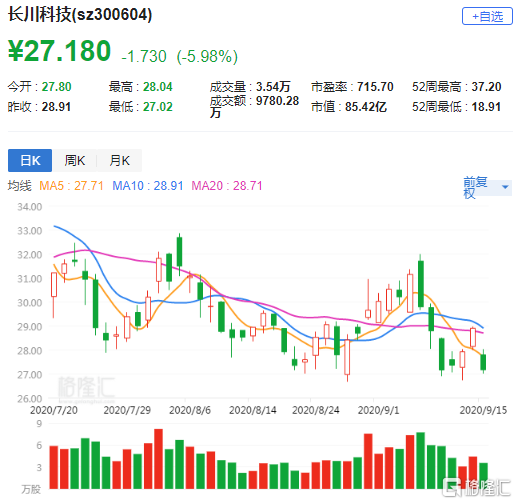The height and width of the screenshot is (504, 517).
Task: Click the 2020/9/1 date axis label
Action: (378, 410)
